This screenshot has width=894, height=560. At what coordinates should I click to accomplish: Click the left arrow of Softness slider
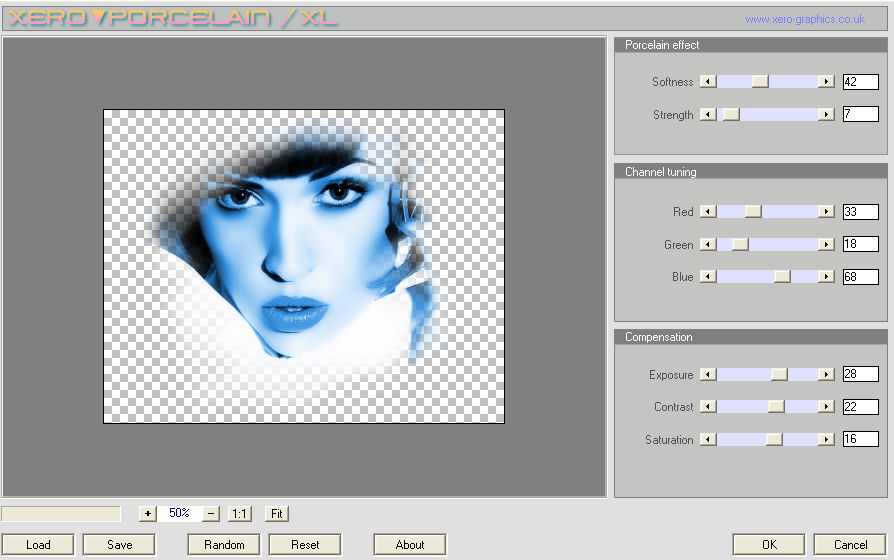(708, 82)
